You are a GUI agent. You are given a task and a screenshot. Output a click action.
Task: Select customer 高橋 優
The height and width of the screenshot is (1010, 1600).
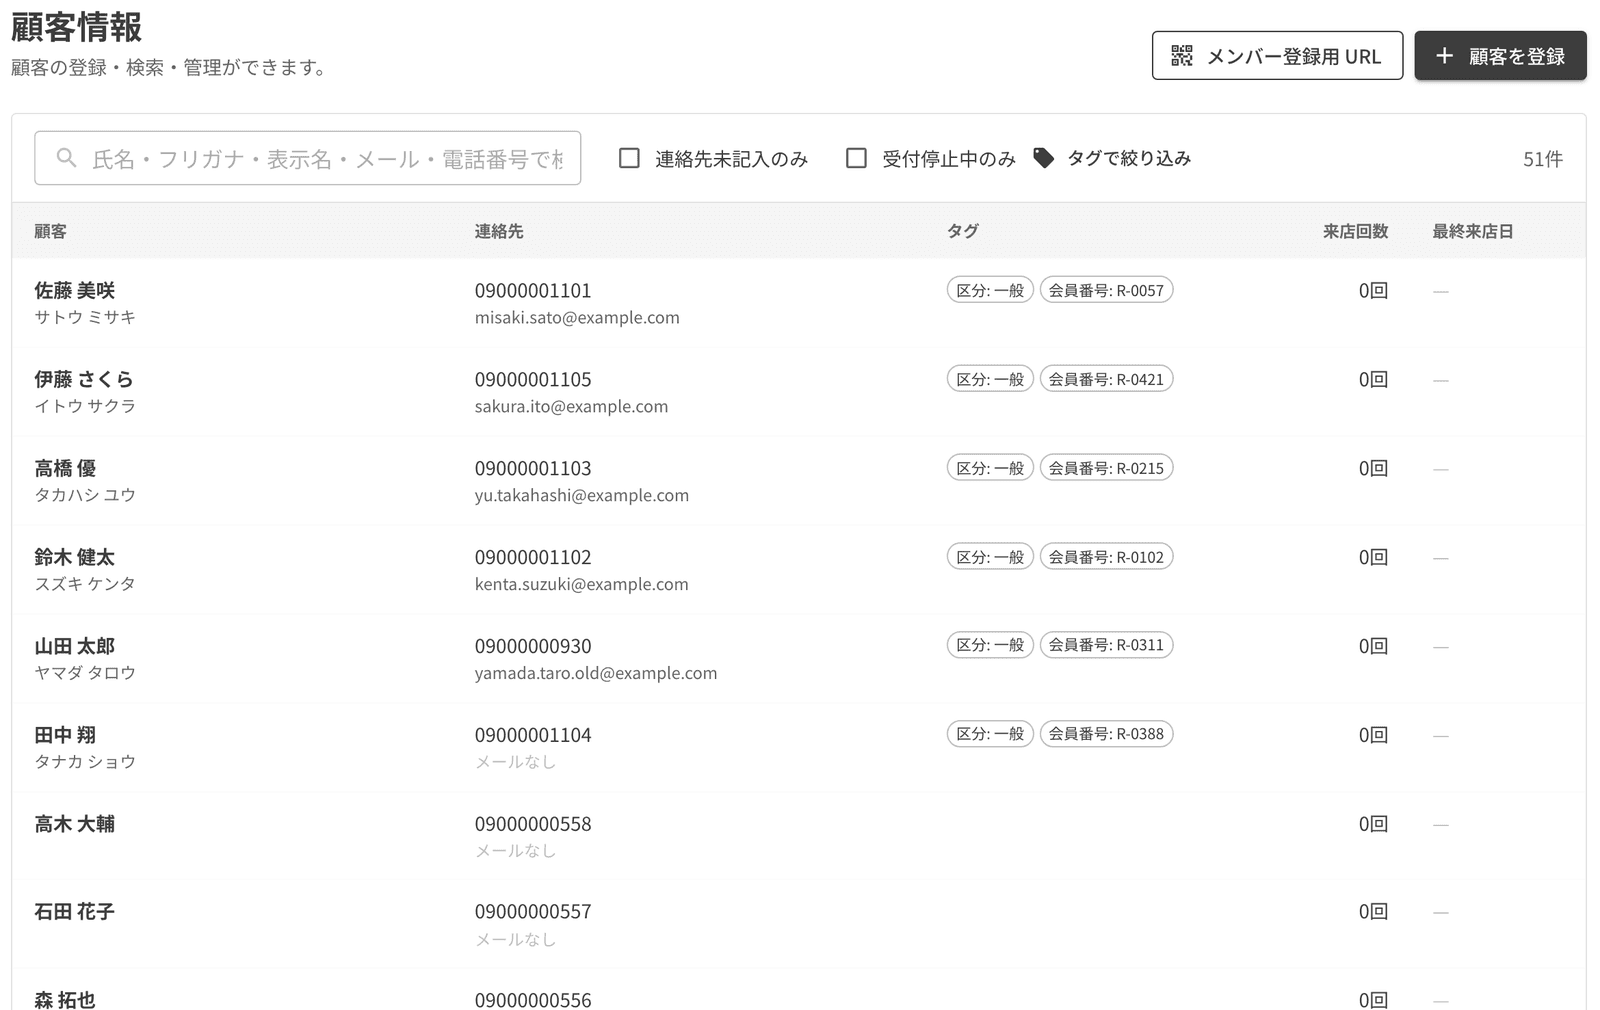click(x=65, y=468)
